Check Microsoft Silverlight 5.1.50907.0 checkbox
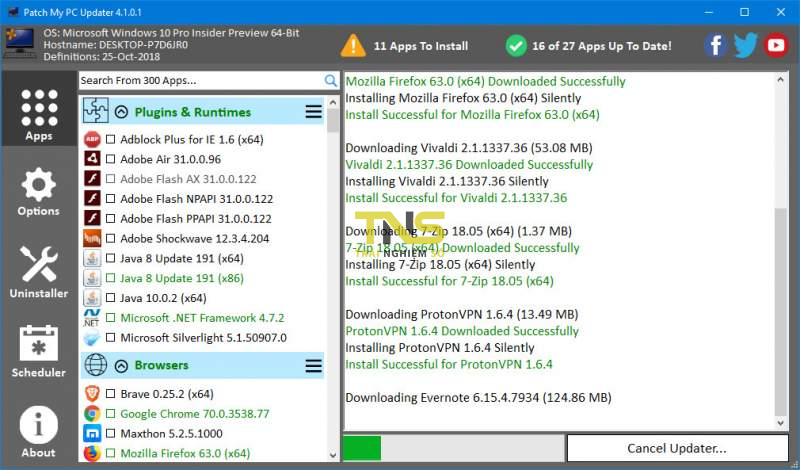 pos(110,338)
